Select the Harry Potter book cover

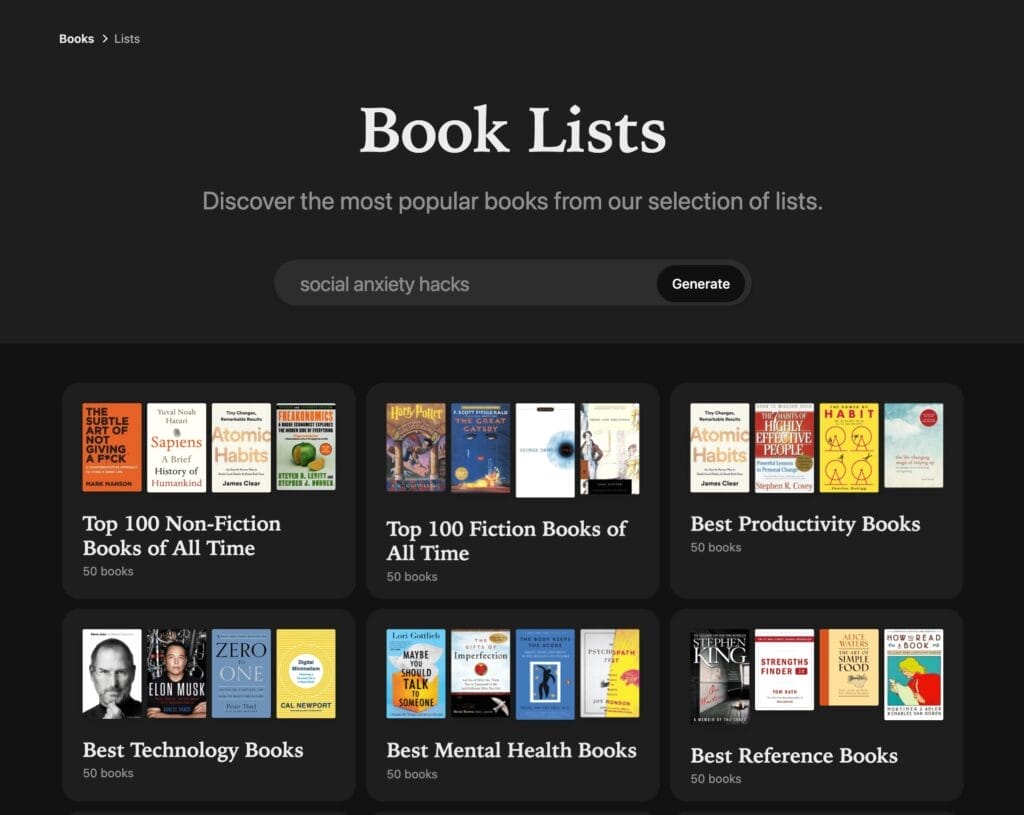(x=415, y=448)
